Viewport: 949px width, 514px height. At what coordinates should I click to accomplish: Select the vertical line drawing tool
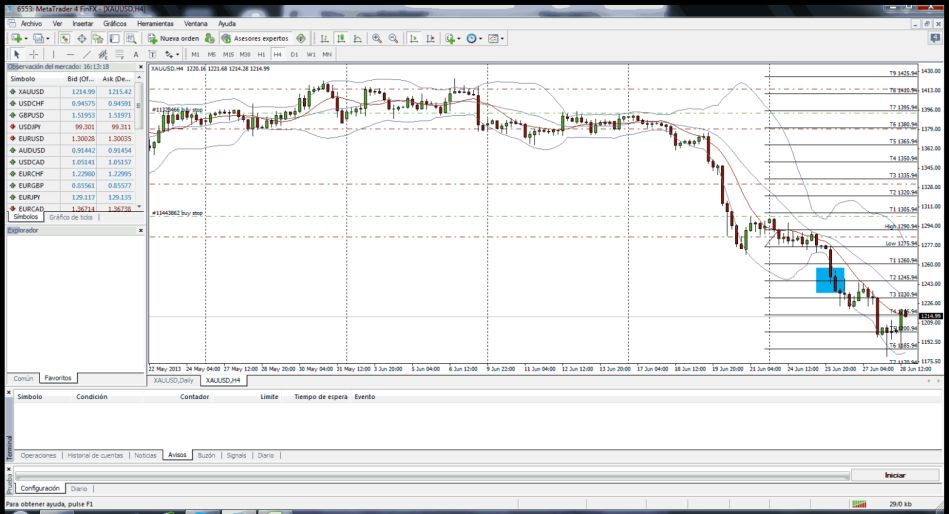tap(52, 54)
